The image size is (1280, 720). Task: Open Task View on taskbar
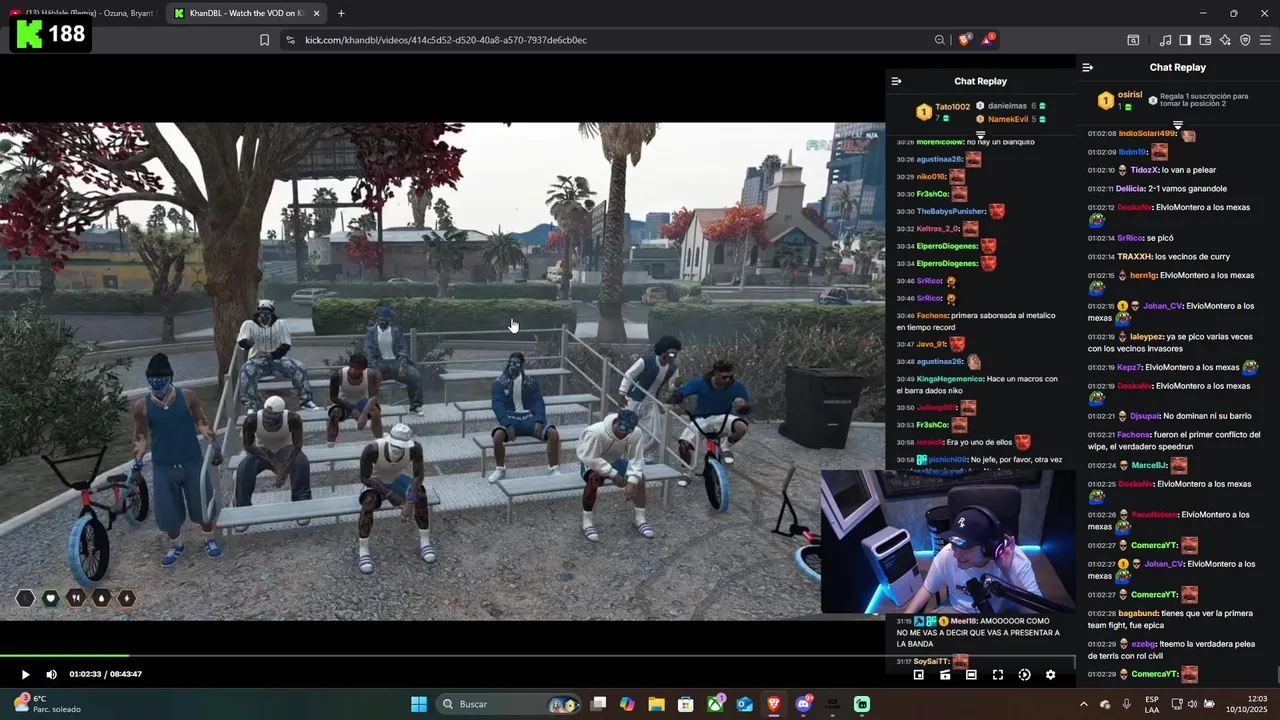[598, 704]
